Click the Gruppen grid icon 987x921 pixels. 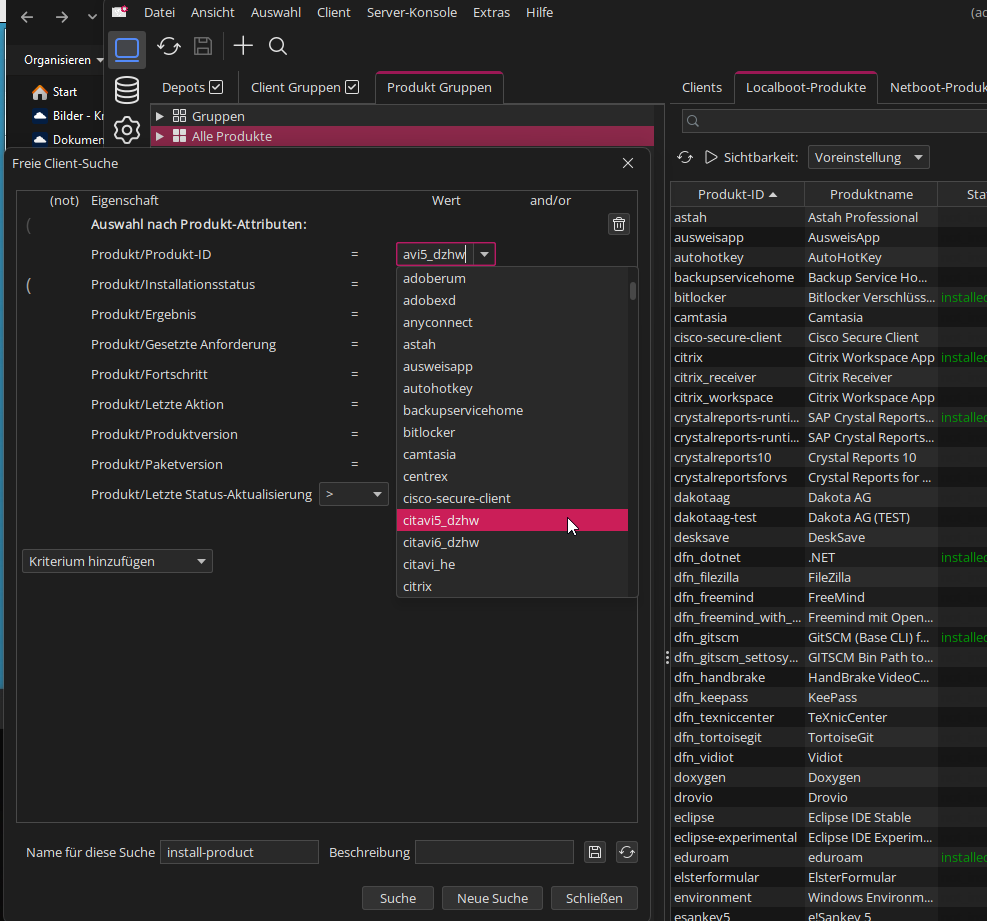point(179,116)
